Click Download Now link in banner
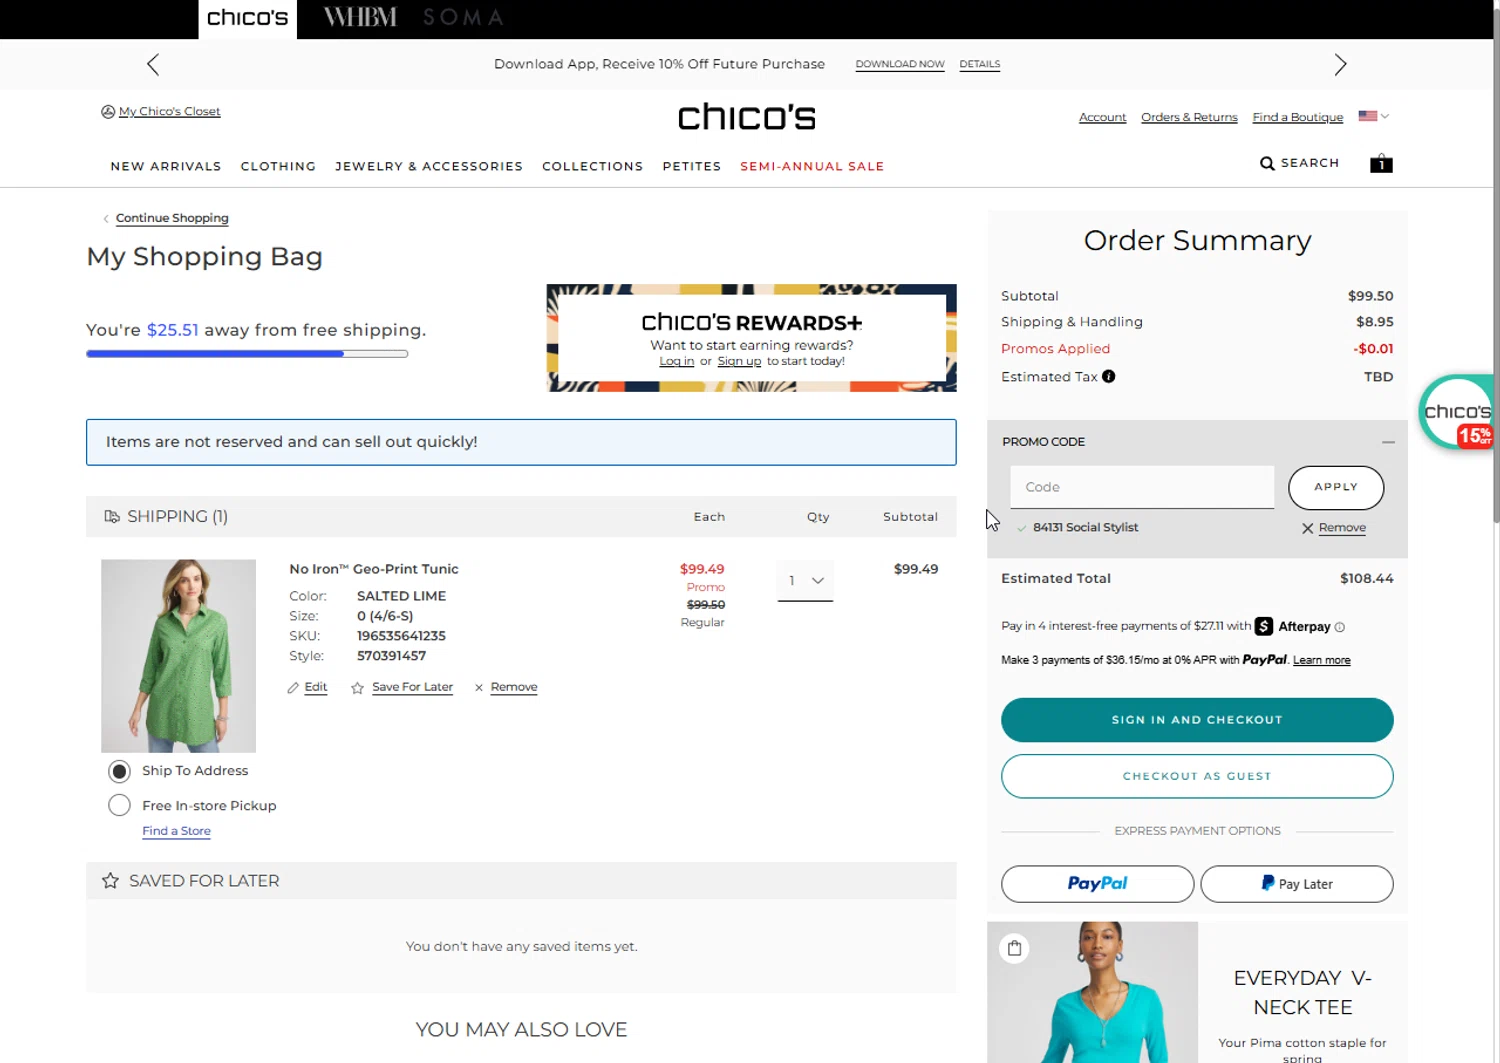This screenshot has height=1063, width=1500. pyautogui.click(x=900, y=64)
